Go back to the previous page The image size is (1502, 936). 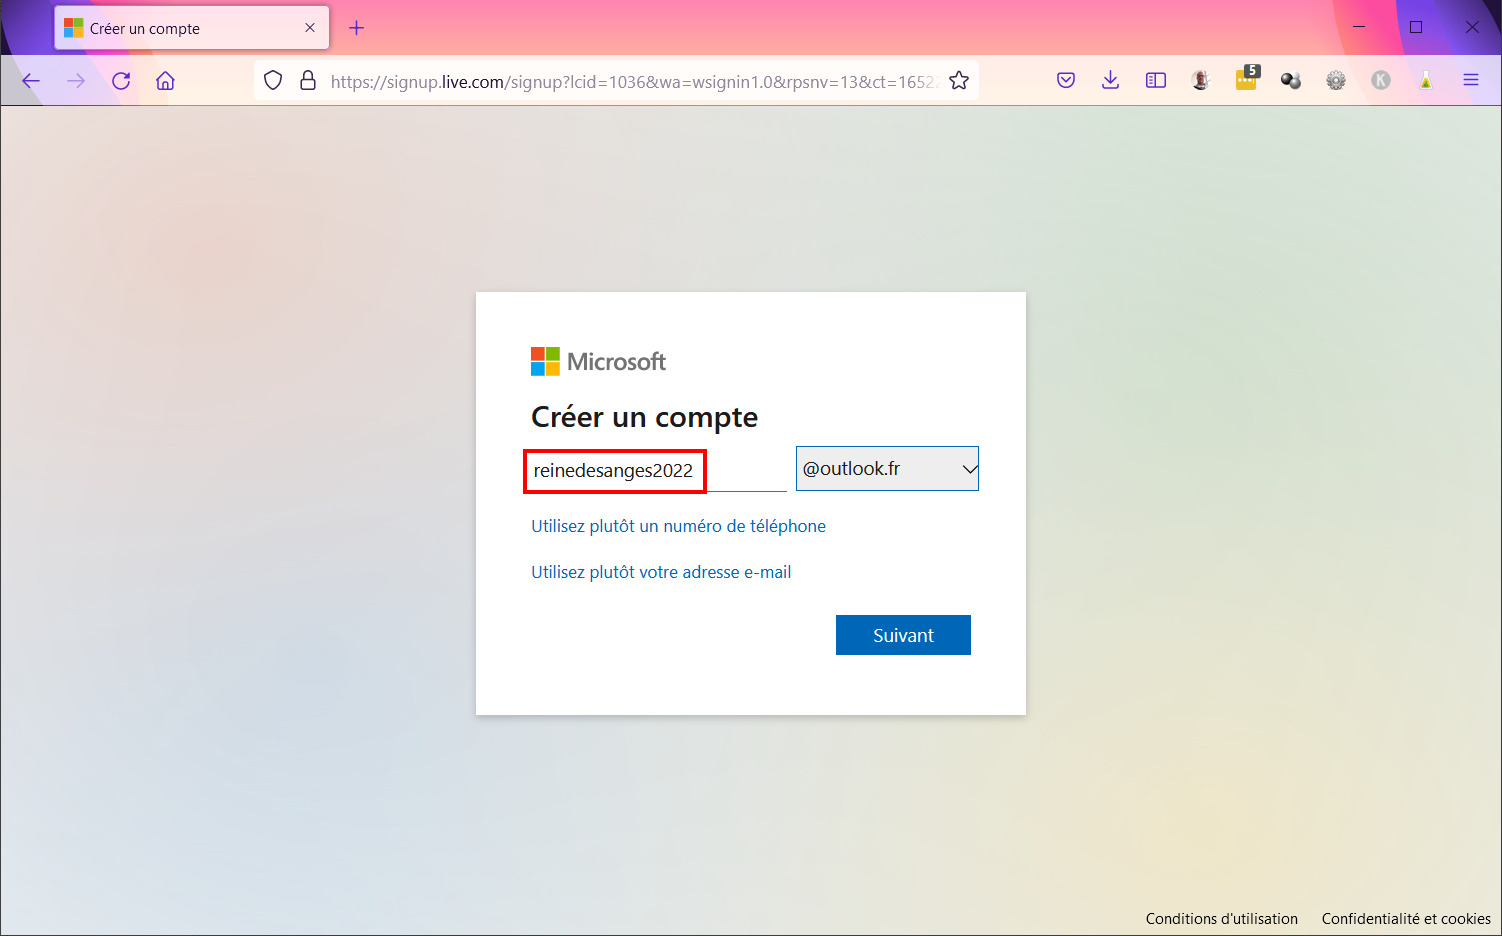31,81
